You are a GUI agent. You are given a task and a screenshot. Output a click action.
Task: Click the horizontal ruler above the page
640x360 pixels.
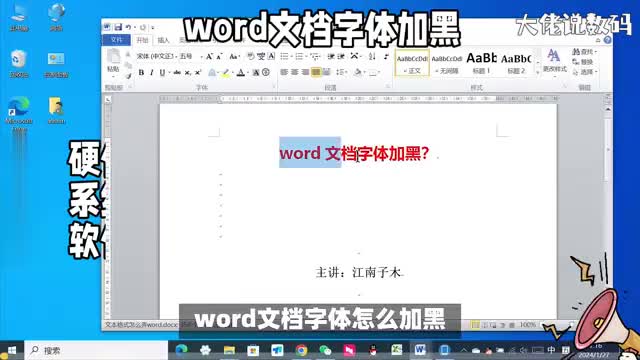(x=358, y=99)
